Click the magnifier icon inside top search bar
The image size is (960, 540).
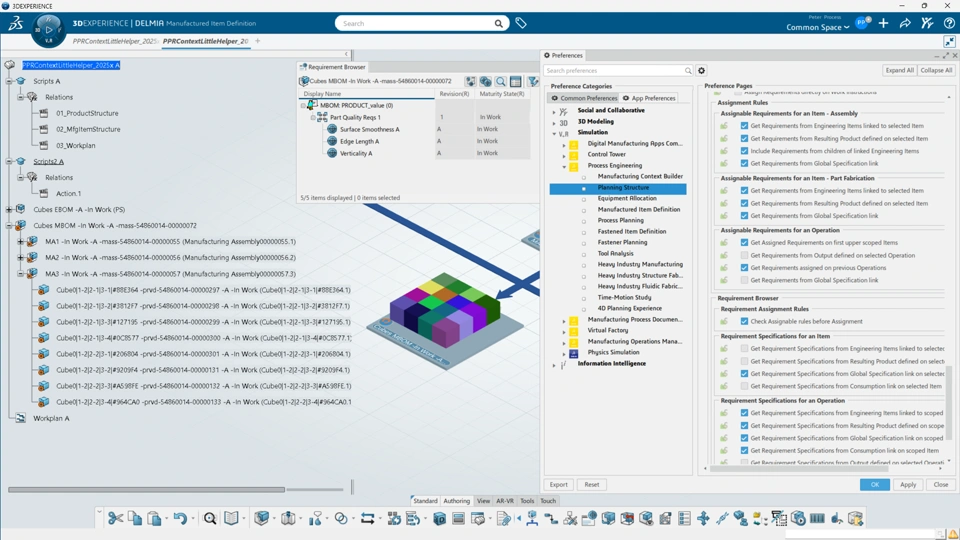pyautogui.click(x=498, y=23)
